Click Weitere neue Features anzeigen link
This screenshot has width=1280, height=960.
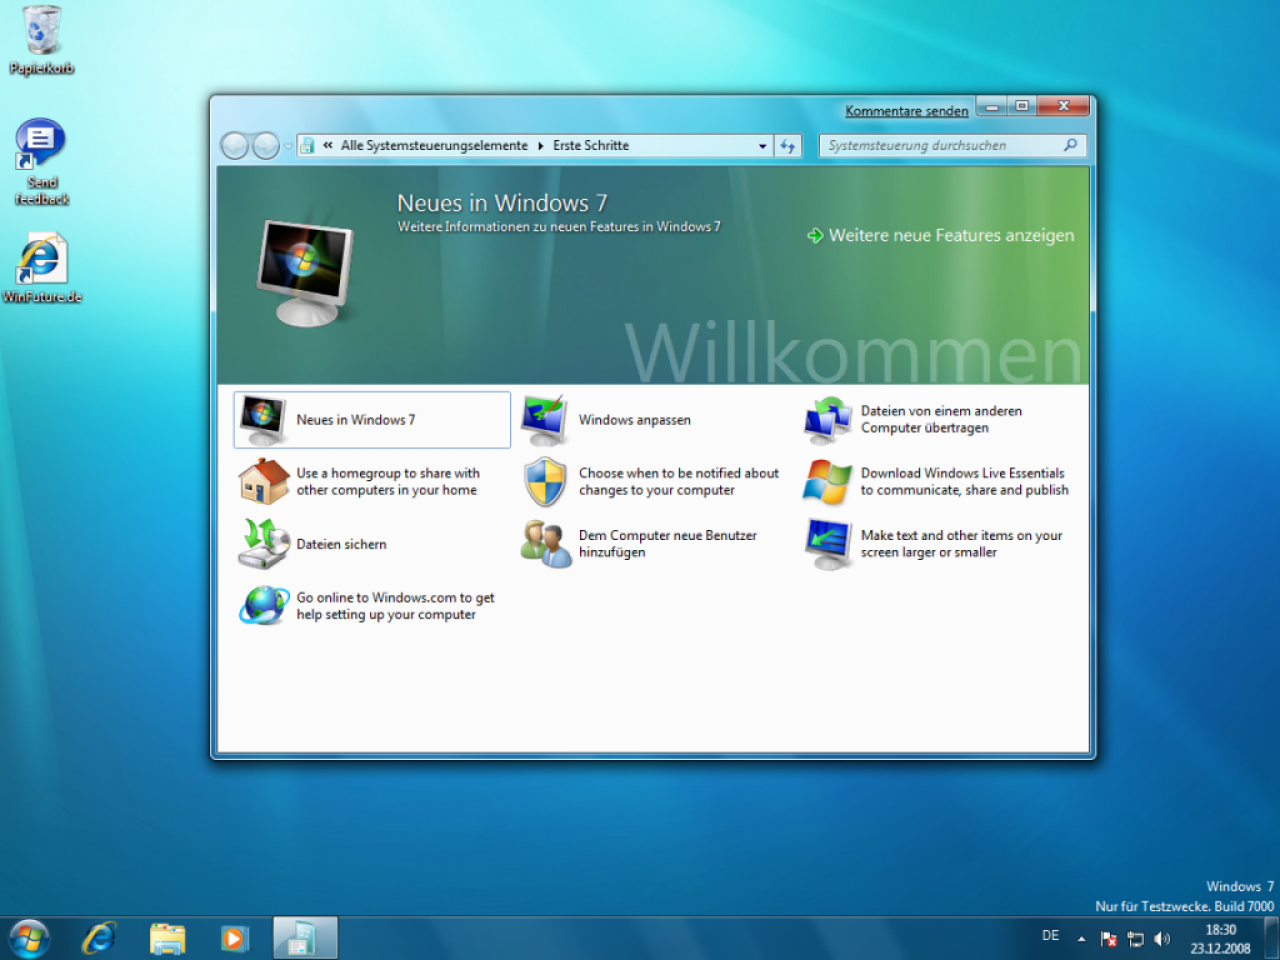[x=941, y=235]
